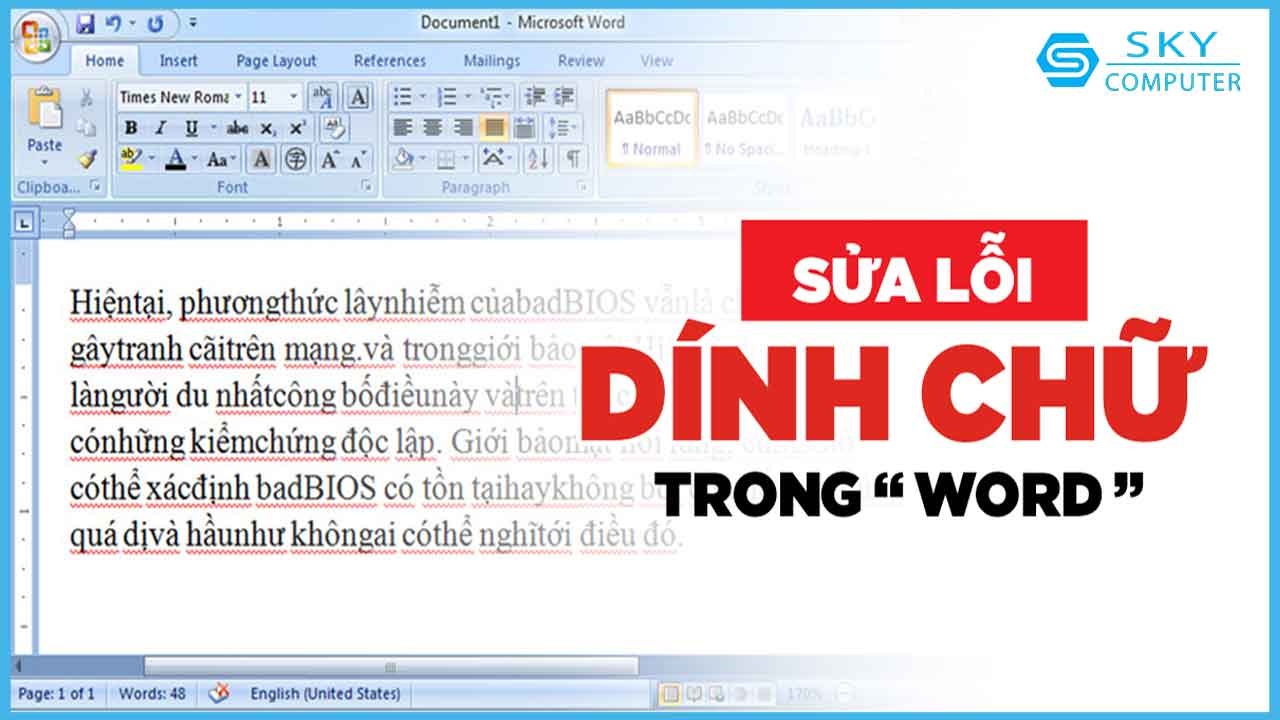The image size is (1280, 720).
Task: Clear formatting with the eraser icon
Action: point(334,128)
